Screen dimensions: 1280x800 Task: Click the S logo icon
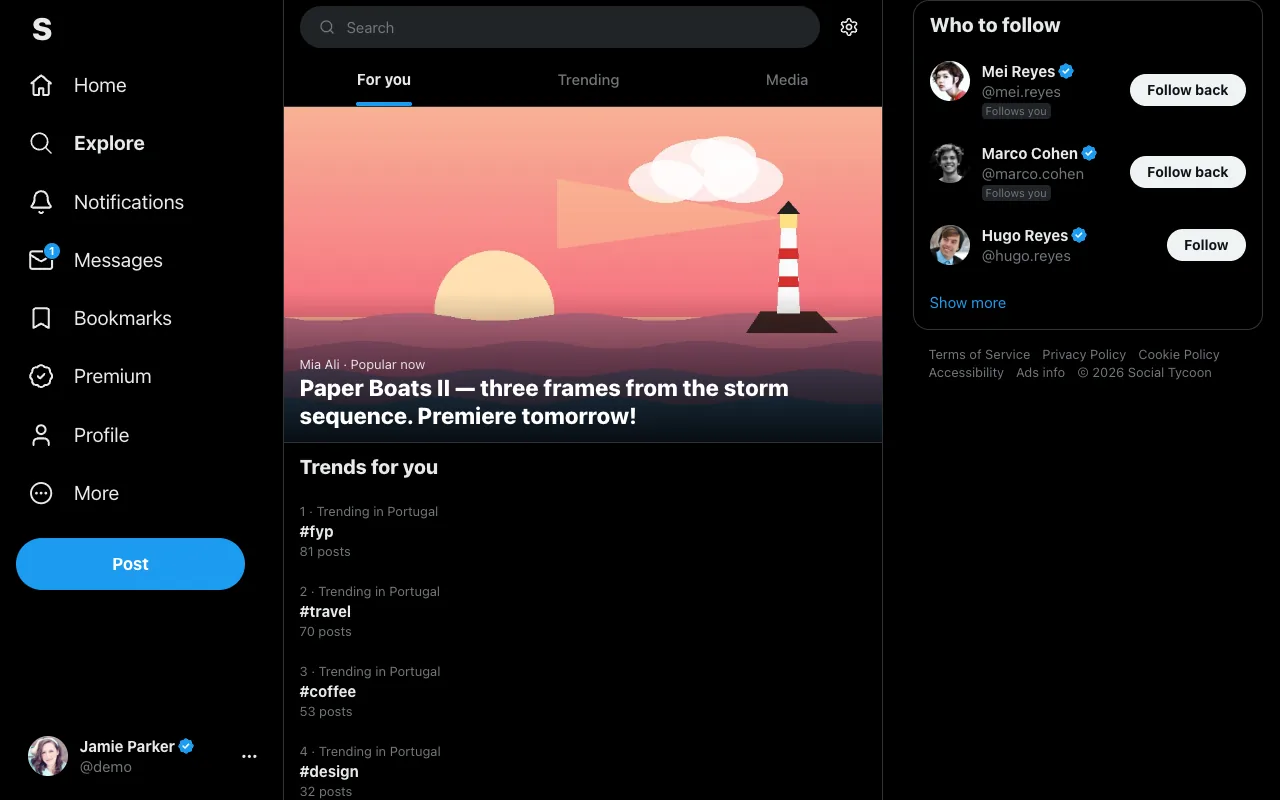pyautogui.click(x=41, y=29)
